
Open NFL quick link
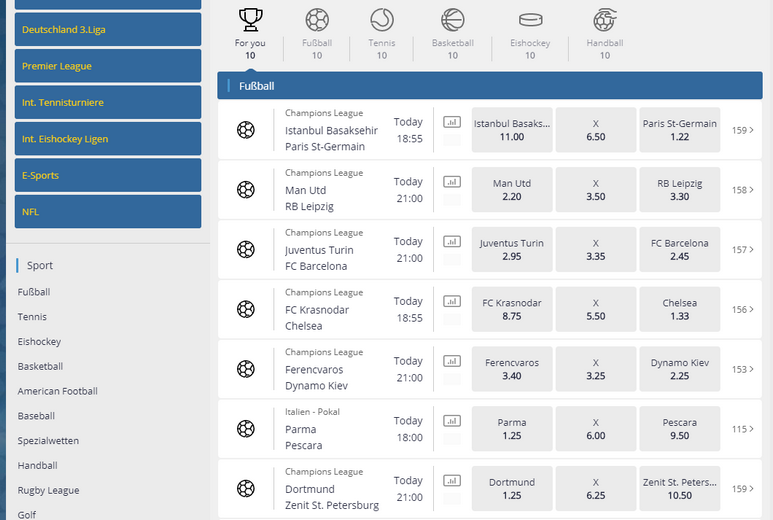tap(108, 212)
